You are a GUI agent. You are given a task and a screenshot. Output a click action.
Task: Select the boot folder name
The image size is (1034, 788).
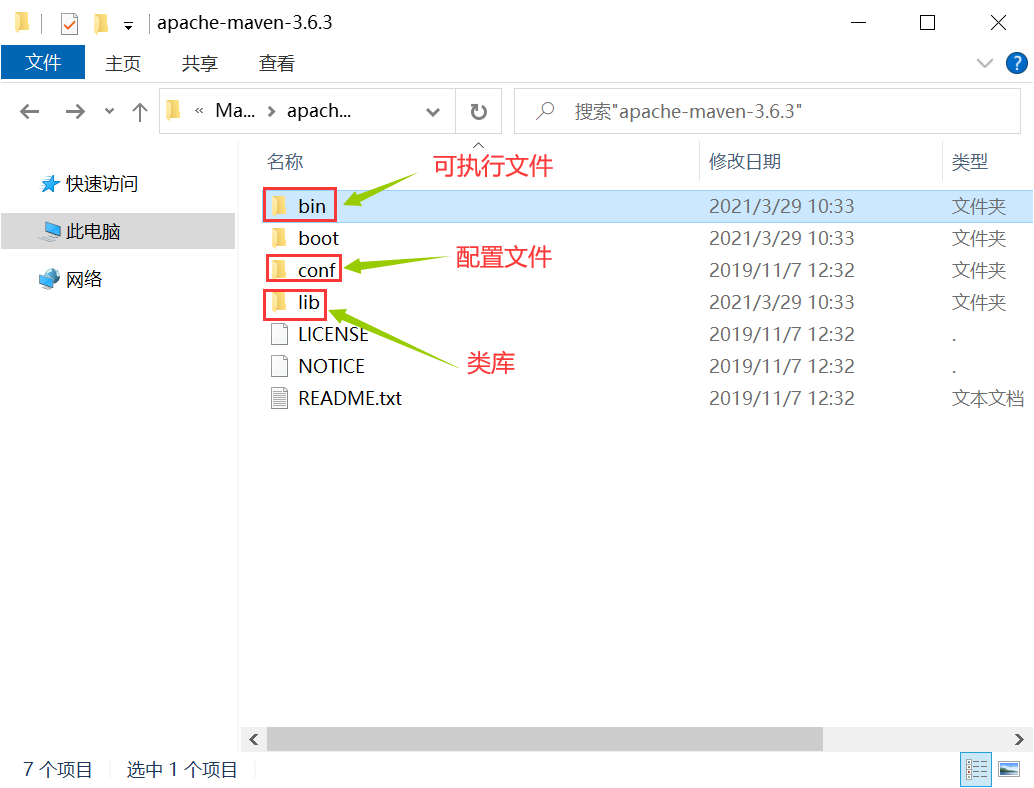click(x=319, y=238)
